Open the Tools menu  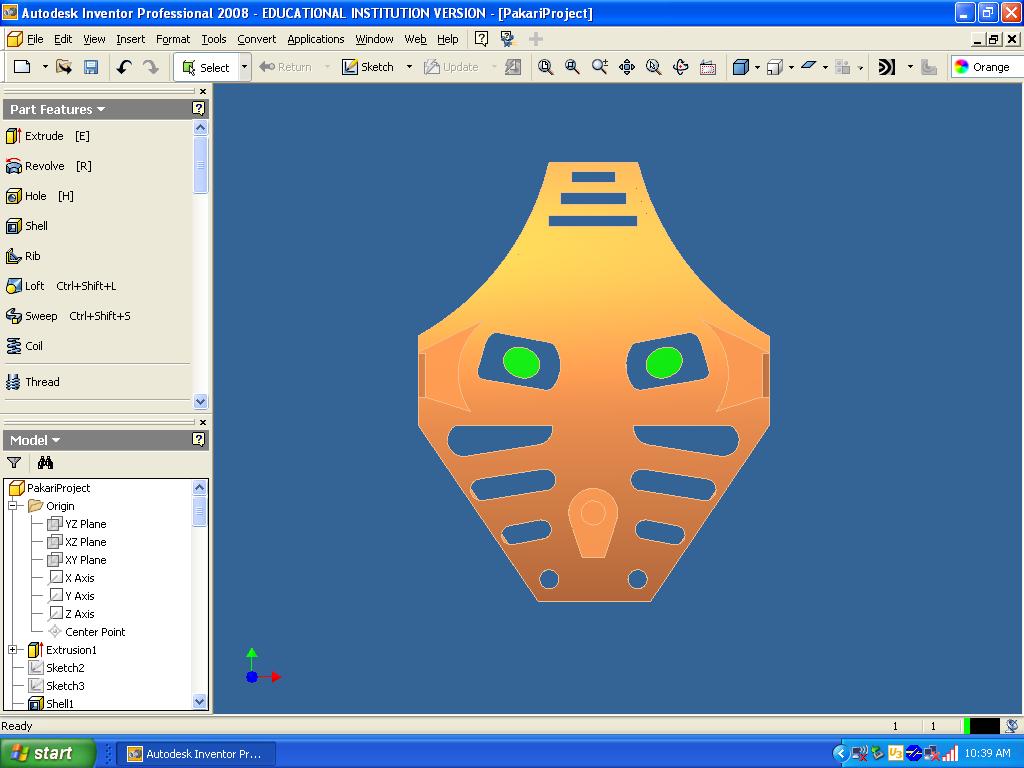(213, 39)
